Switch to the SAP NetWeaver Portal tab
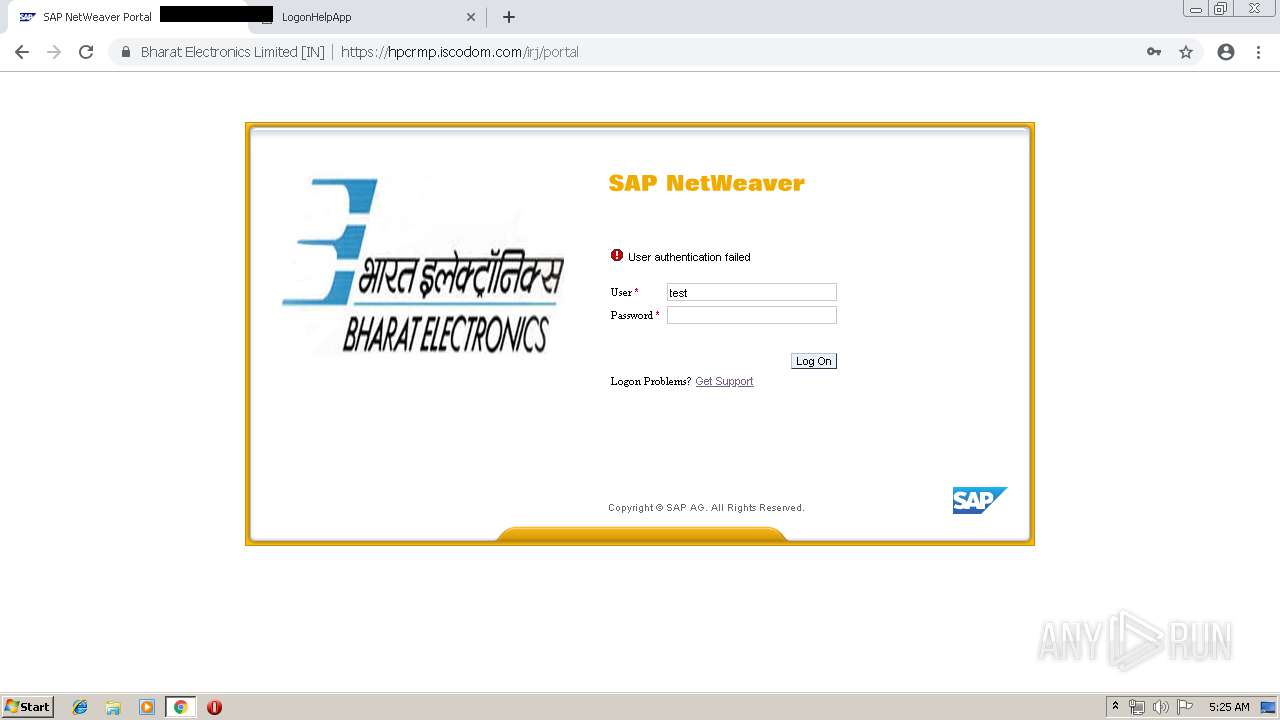This screenshot has width=1280, height=720. [x=98, y=17]
